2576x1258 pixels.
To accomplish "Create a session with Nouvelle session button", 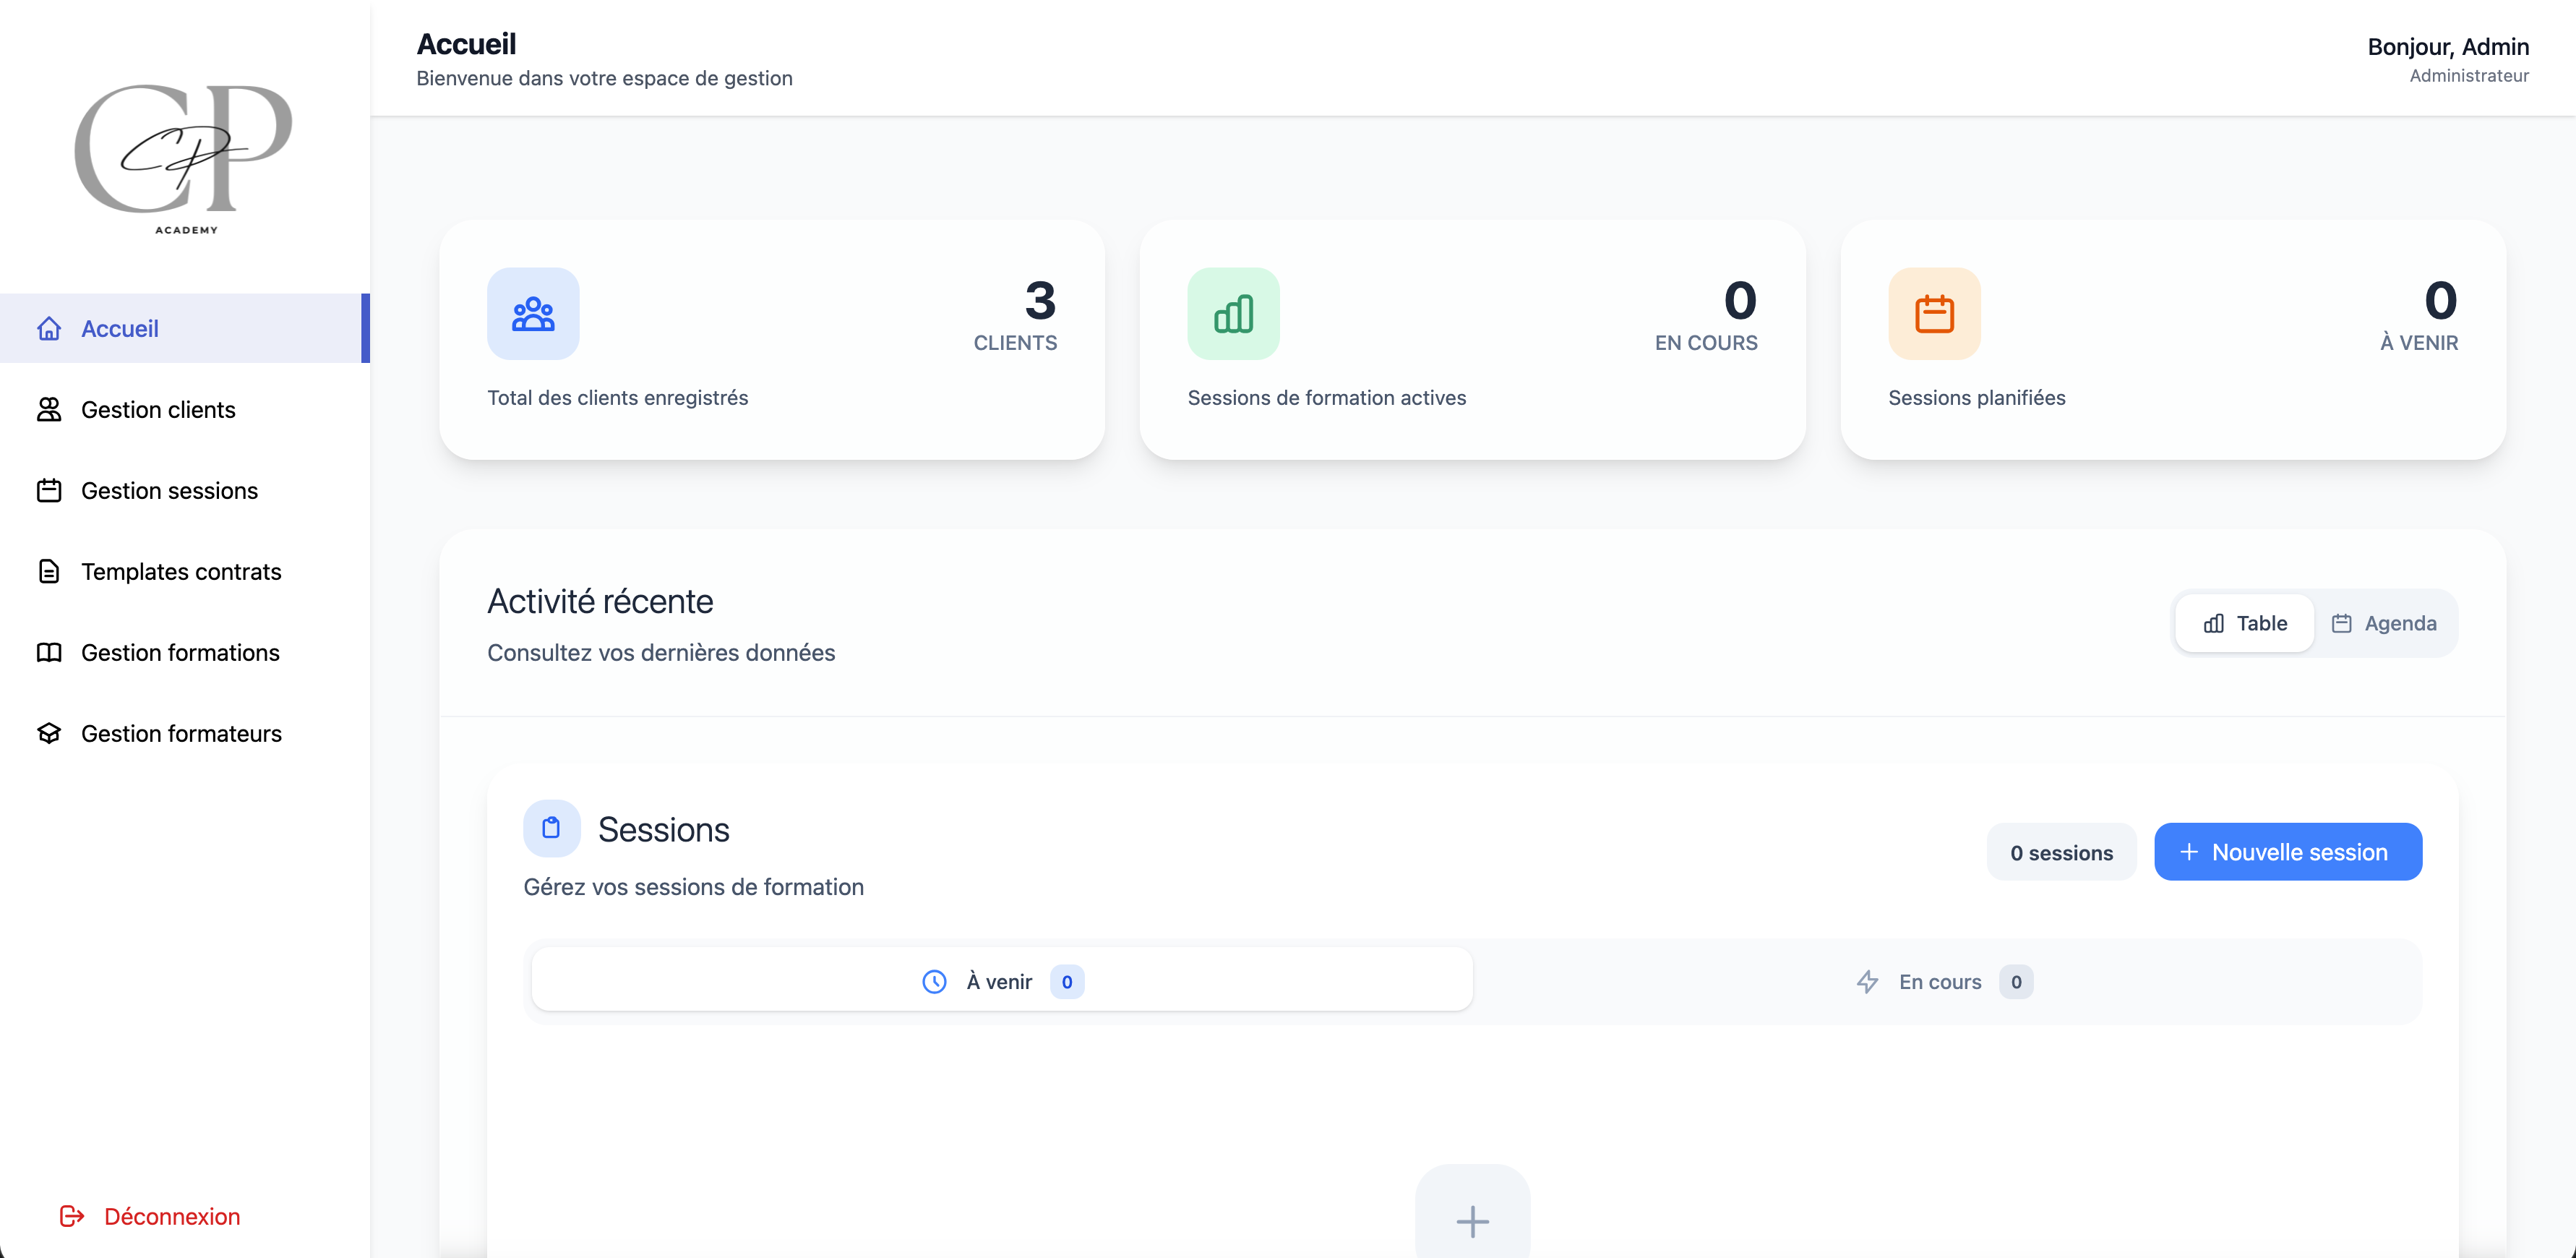I will tap(2288, 851).
